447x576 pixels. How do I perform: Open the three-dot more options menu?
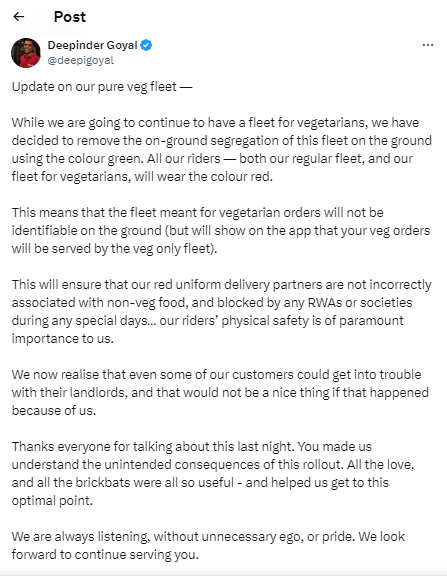click(x=428, y=45)
